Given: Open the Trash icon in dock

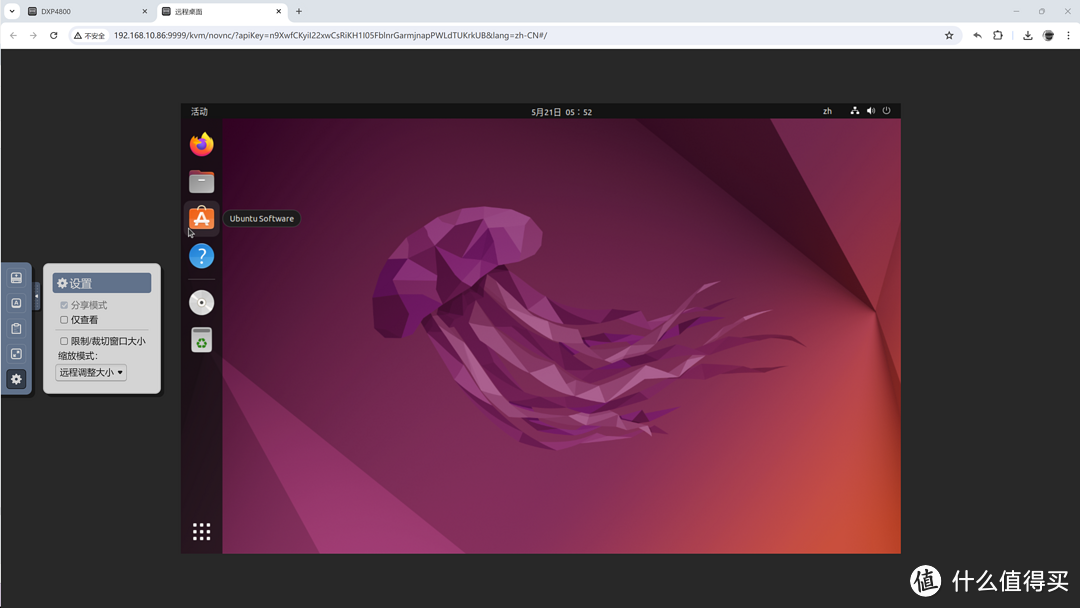Looking at the screenshot, I should [202, 340].
